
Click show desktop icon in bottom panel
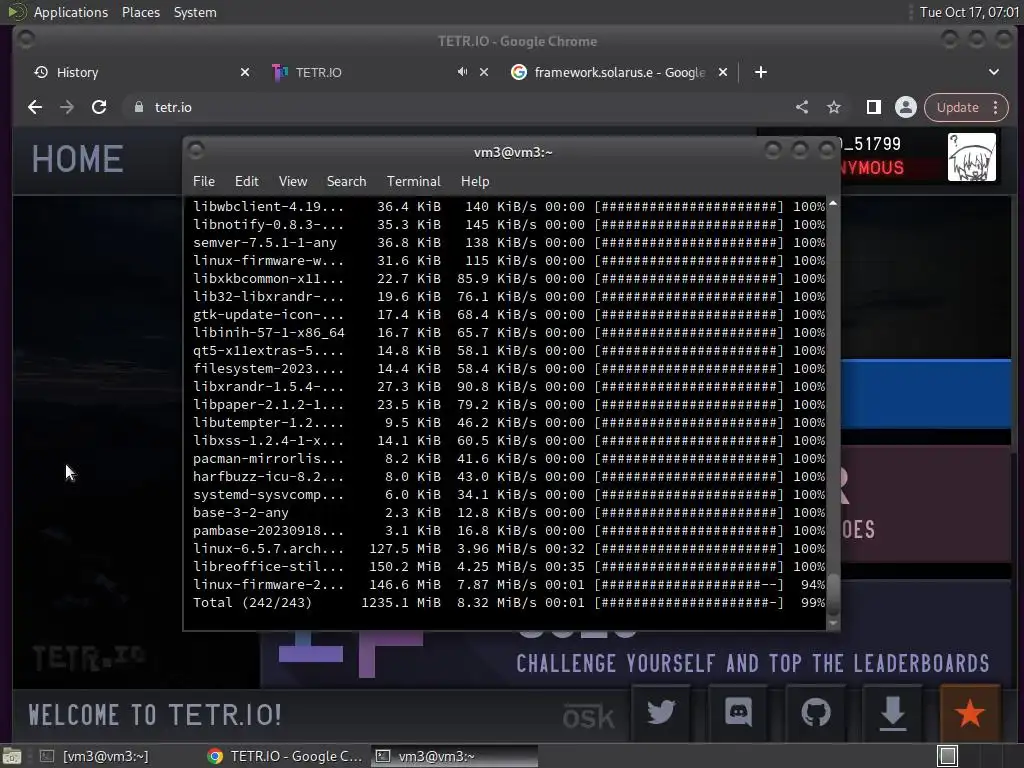point(11,756)
